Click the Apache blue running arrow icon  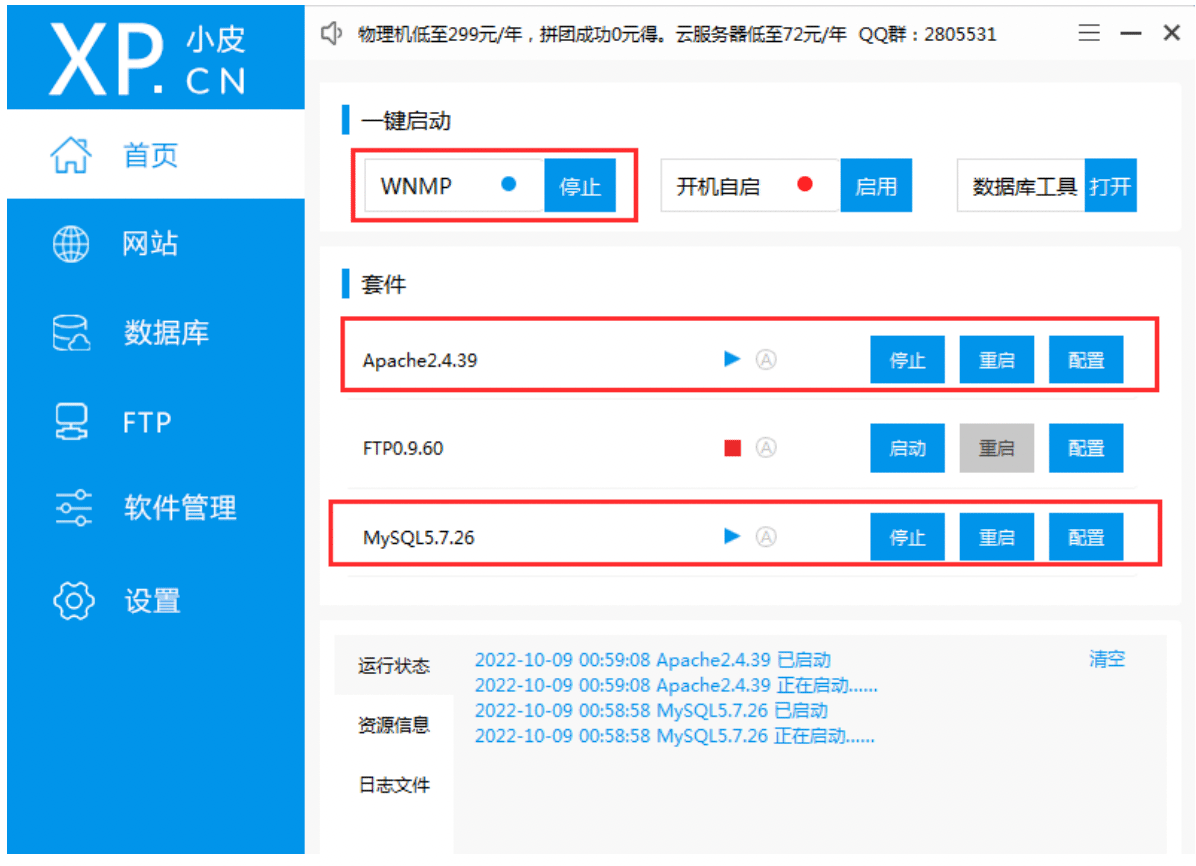pos(732,359)
